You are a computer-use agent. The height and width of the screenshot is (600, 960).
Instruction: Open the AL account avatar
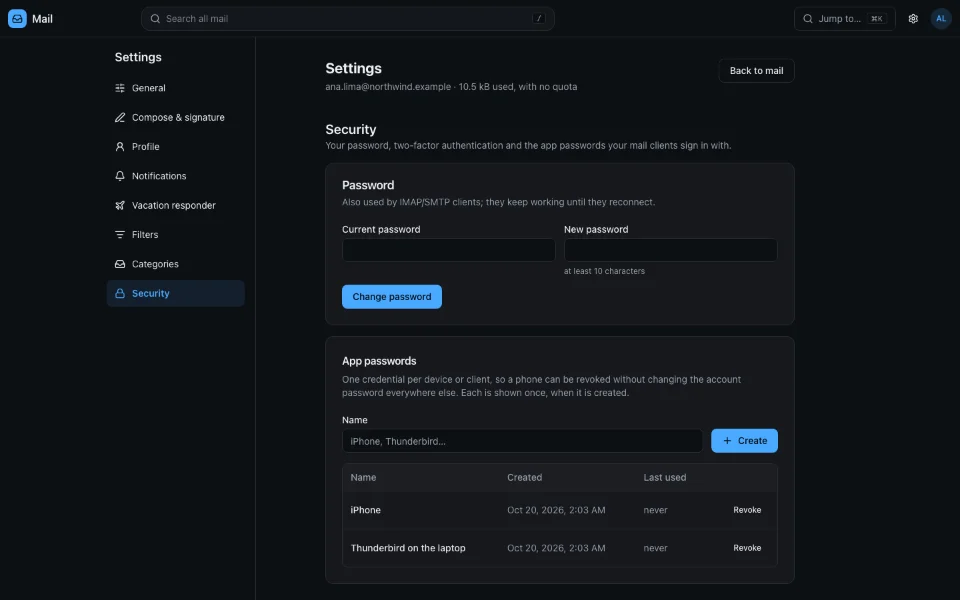coord(941,19)
